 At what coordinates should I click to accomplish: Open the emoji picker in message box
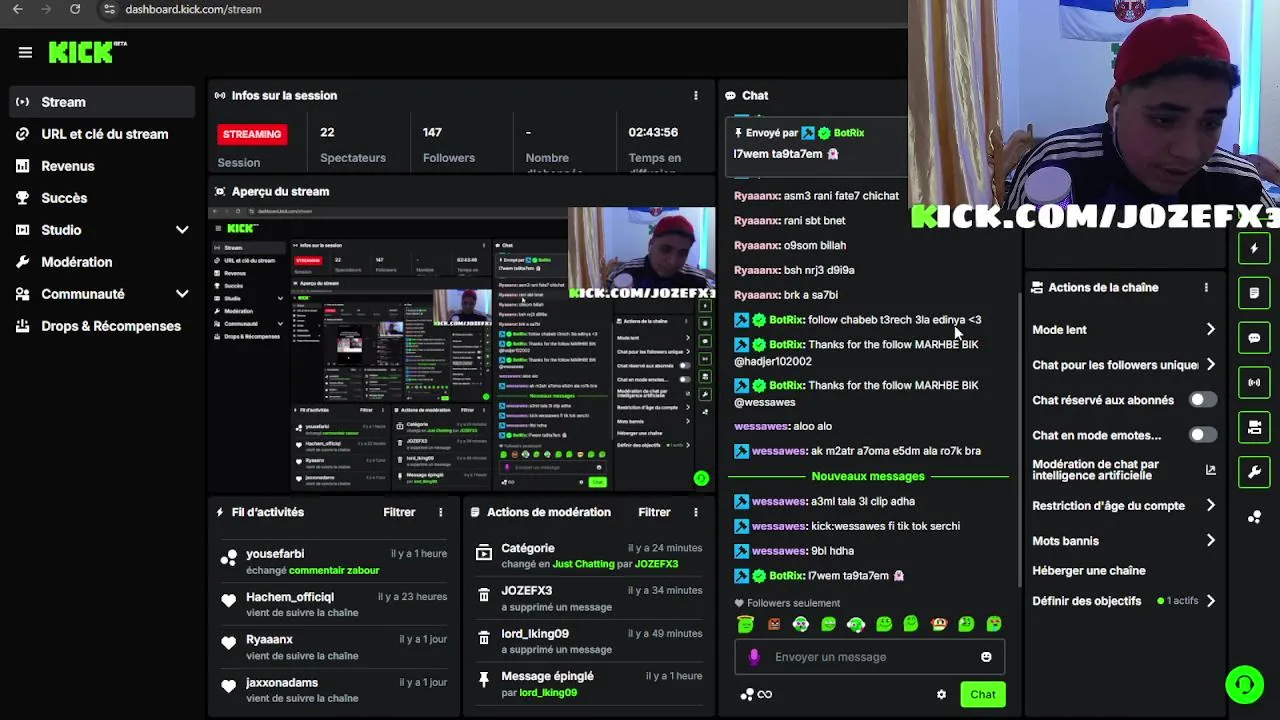[x=986, y=657]
